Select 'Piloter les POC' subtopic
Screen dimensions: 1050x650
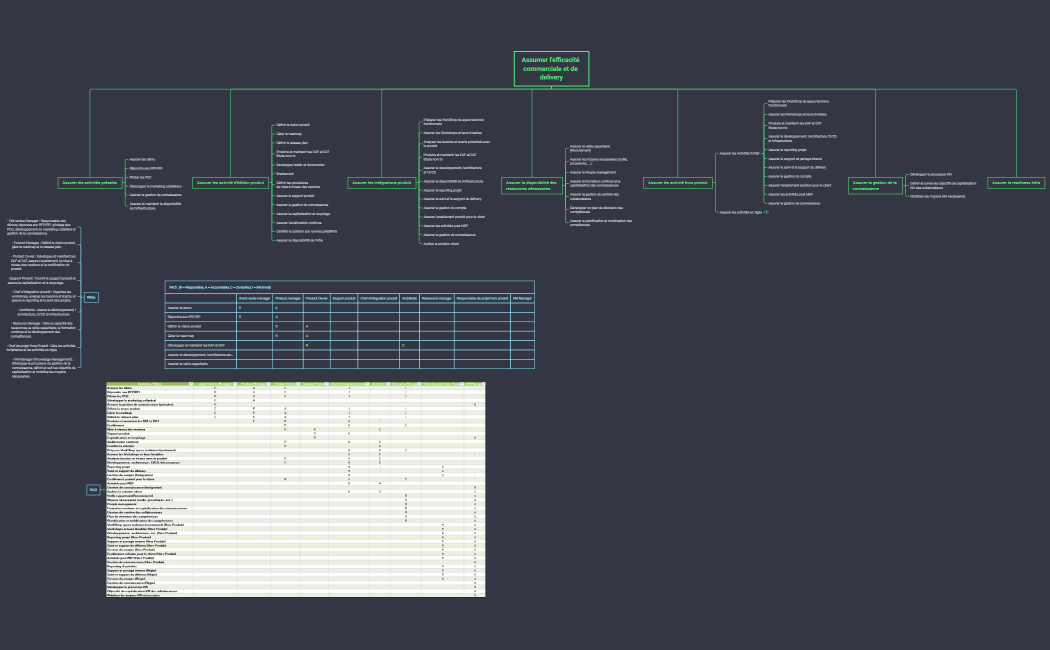click(x=140, y=177)
